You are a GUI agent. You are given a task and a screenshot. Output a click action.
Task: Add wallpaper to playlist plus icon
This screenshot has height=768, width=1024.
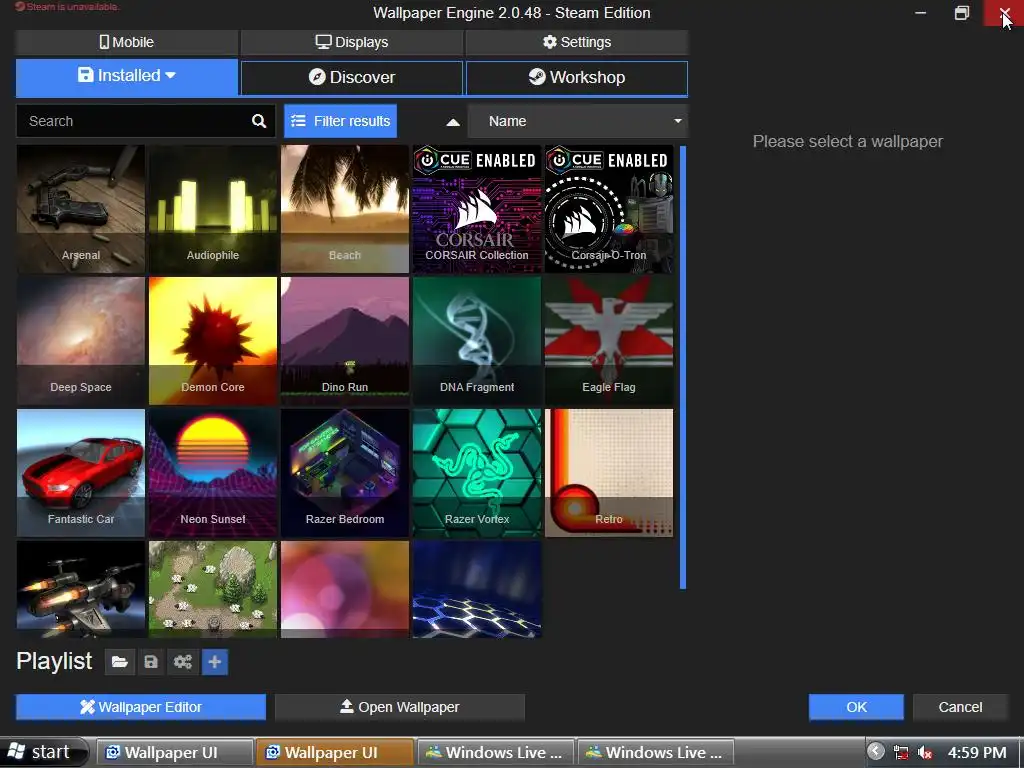pos(215,662)
